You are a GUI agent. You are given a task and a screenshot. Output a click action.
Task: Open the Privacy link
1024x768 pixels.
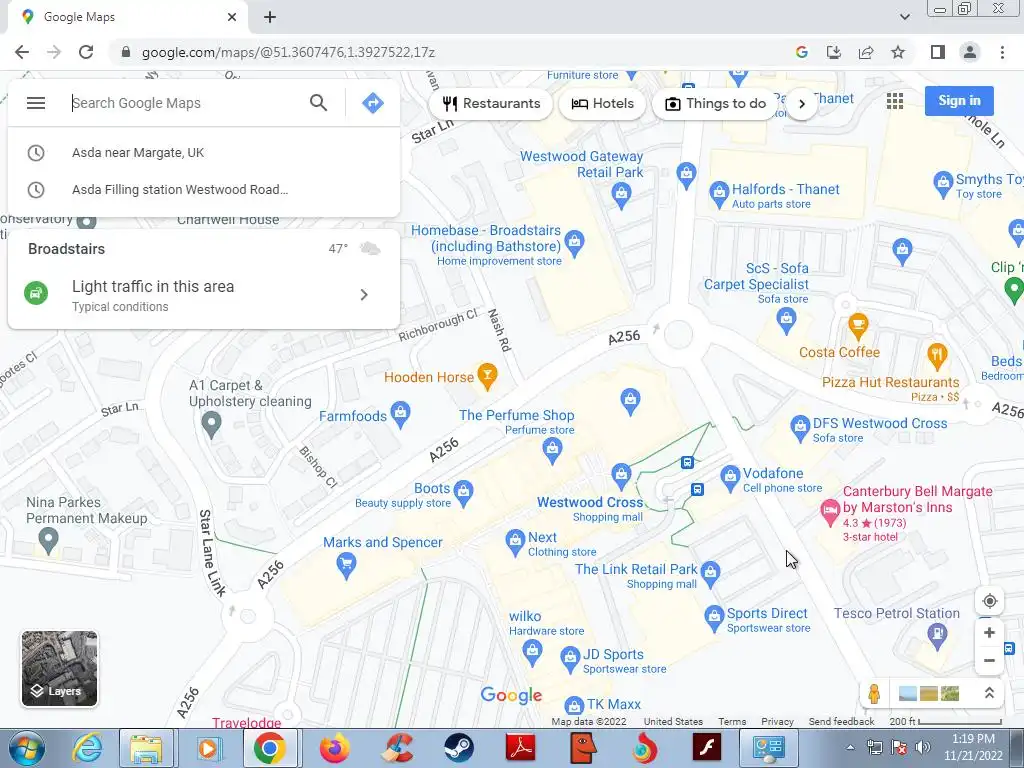click(x=777, y=722)
